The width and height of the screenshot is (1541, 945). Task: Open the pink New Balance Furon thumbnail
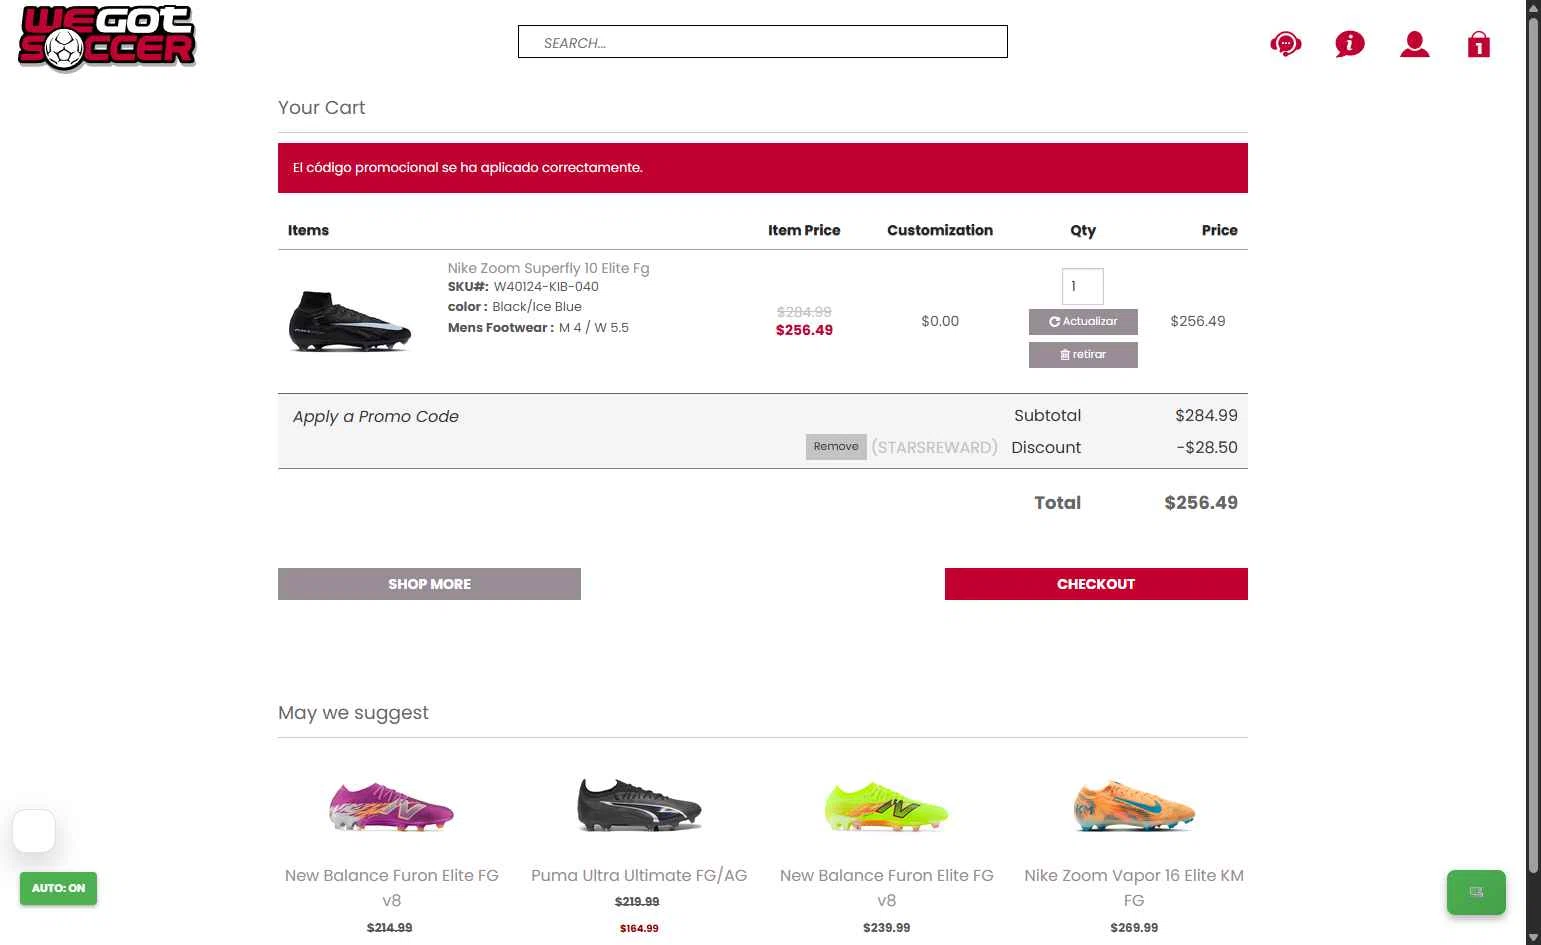pyautogui.click(x=392, y=806)
